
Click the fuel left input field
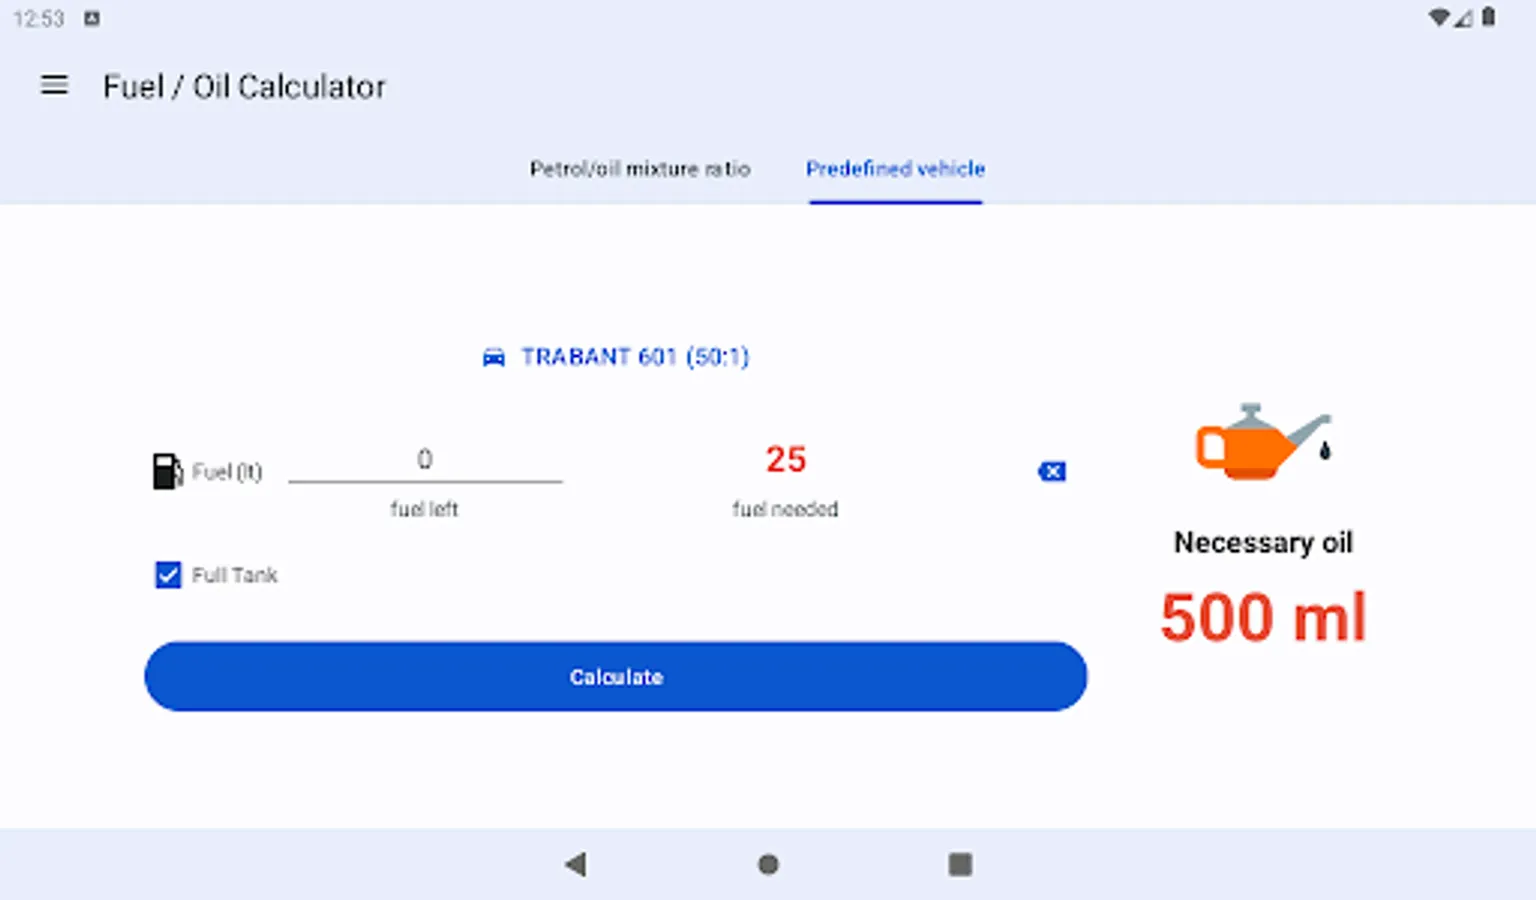tap(425, 461)
